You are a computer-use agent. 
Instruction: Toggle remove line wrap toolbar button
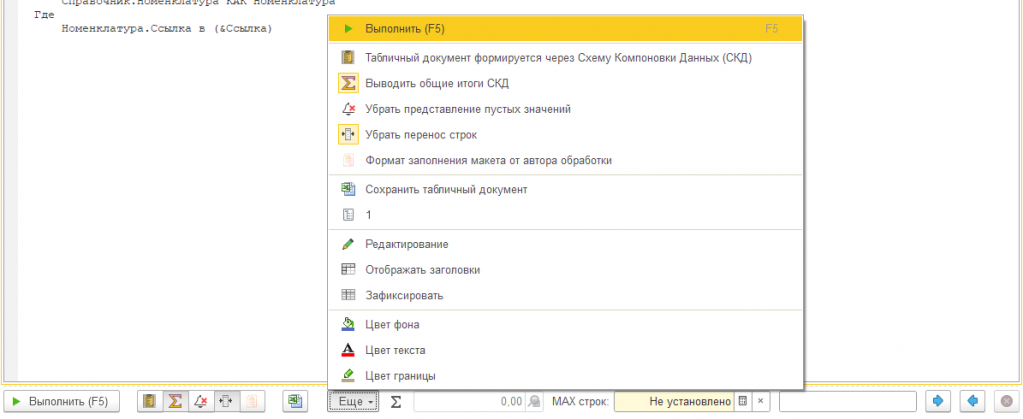tap(226, 402)
